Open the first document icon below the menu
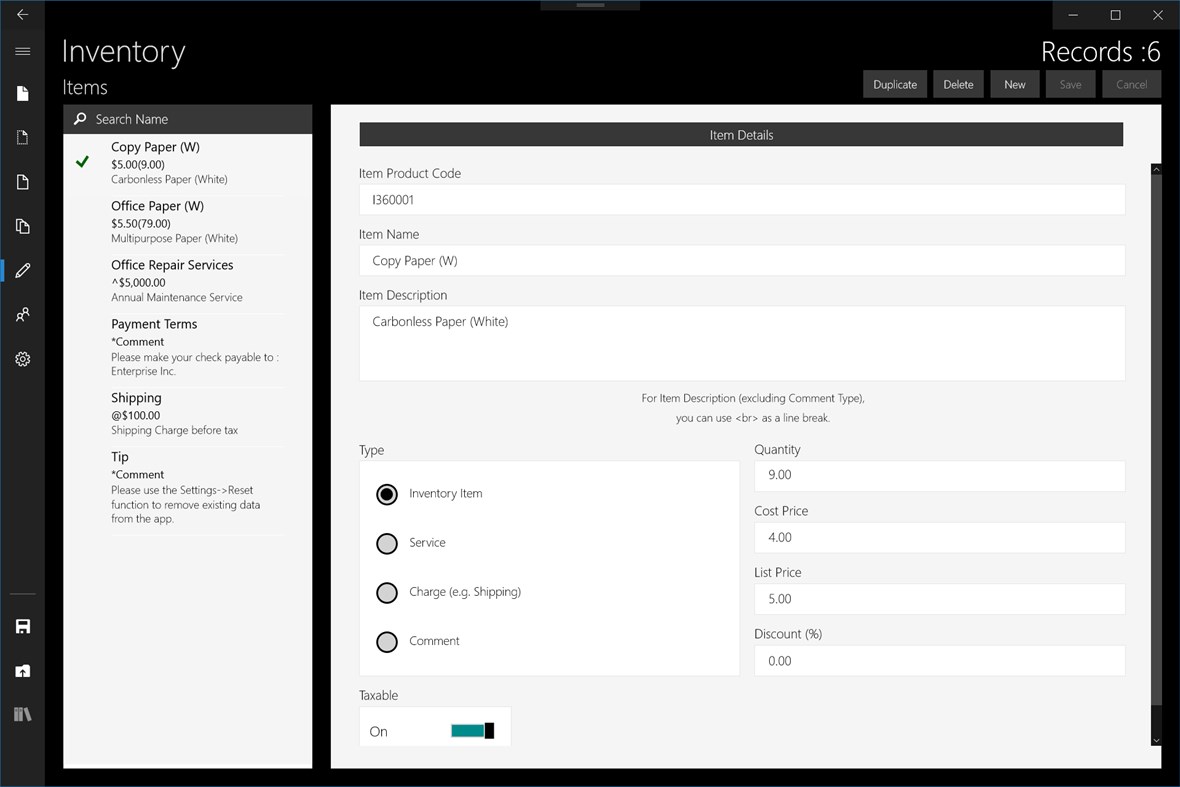 tap(22, 93)
